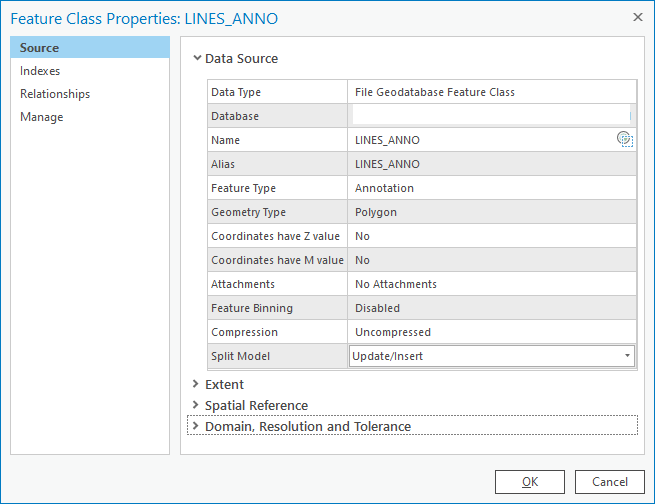Close the Feature Class Properties dialog
The width and height of the screenshot is (655, 504).
637,17
